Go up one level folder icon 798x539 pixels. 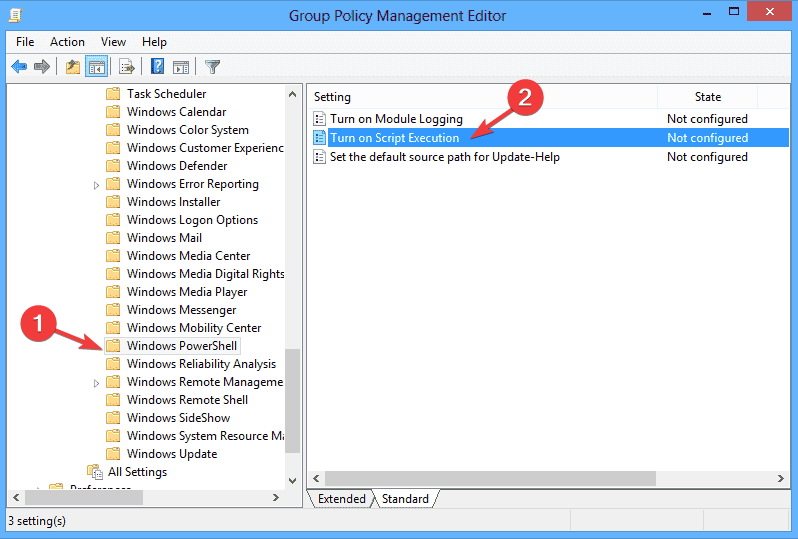coord(73,67)
